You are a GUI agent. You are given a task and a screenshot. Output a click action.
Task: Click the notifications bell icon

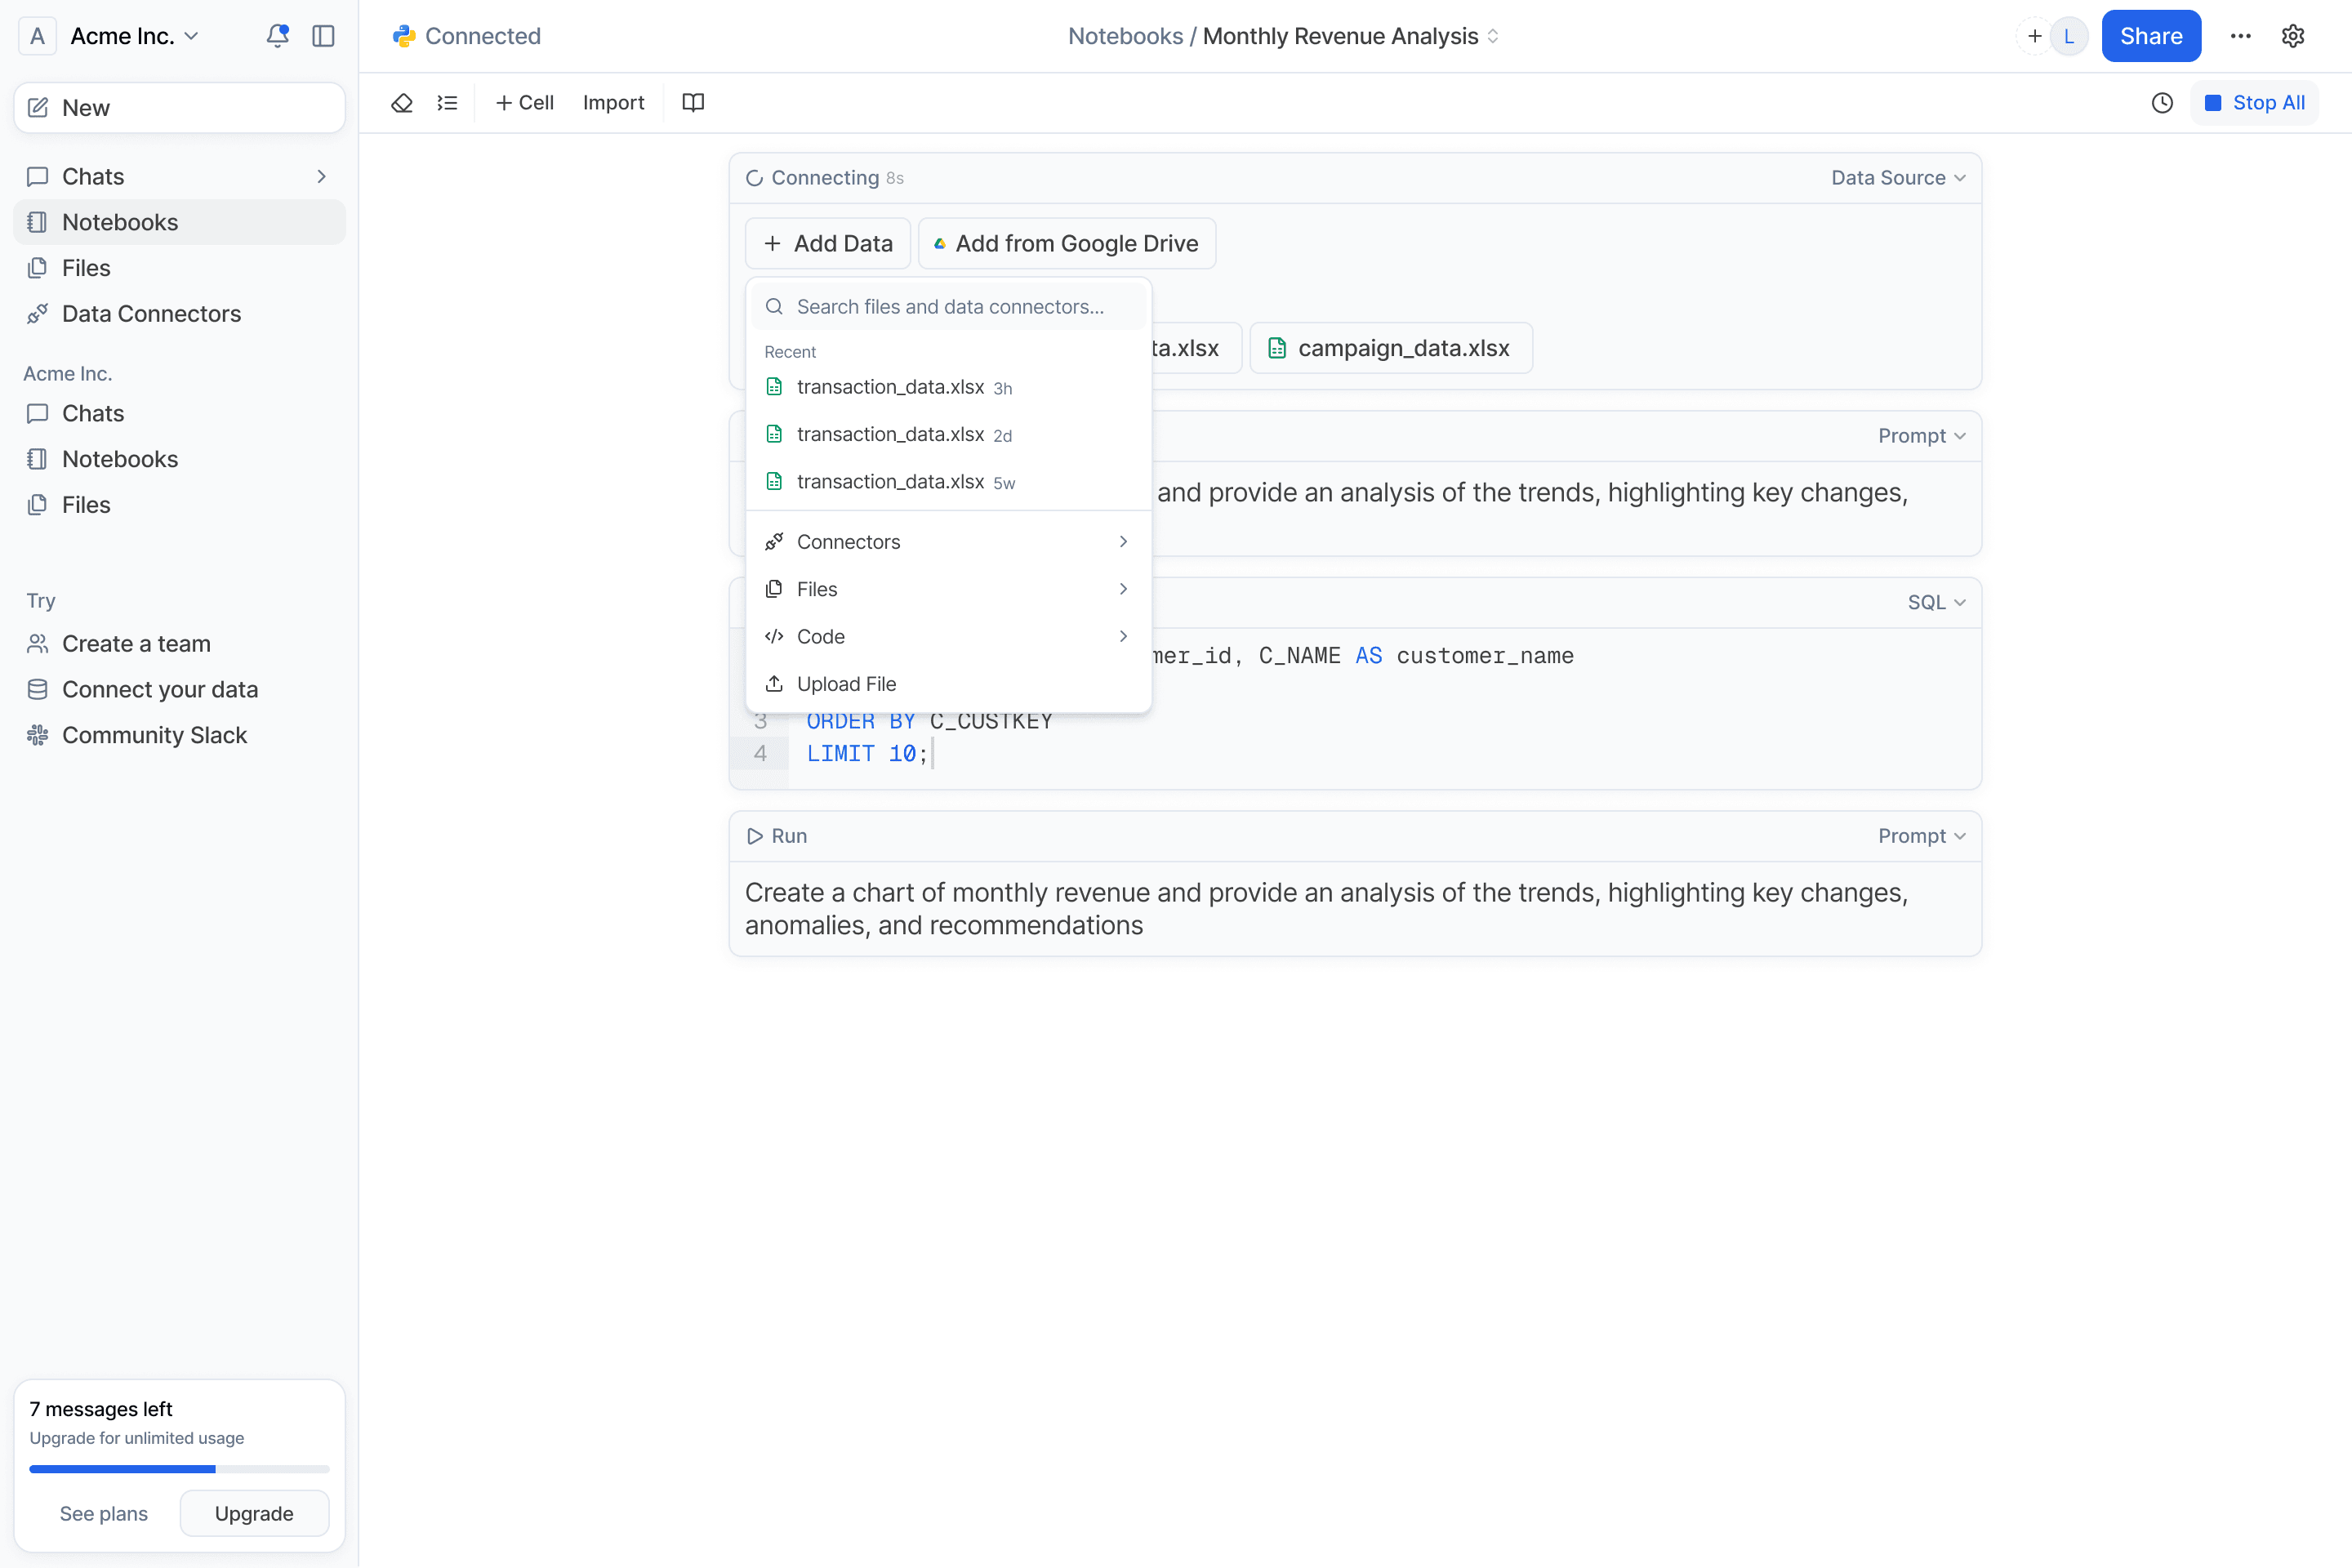click(x=277, y=36)
